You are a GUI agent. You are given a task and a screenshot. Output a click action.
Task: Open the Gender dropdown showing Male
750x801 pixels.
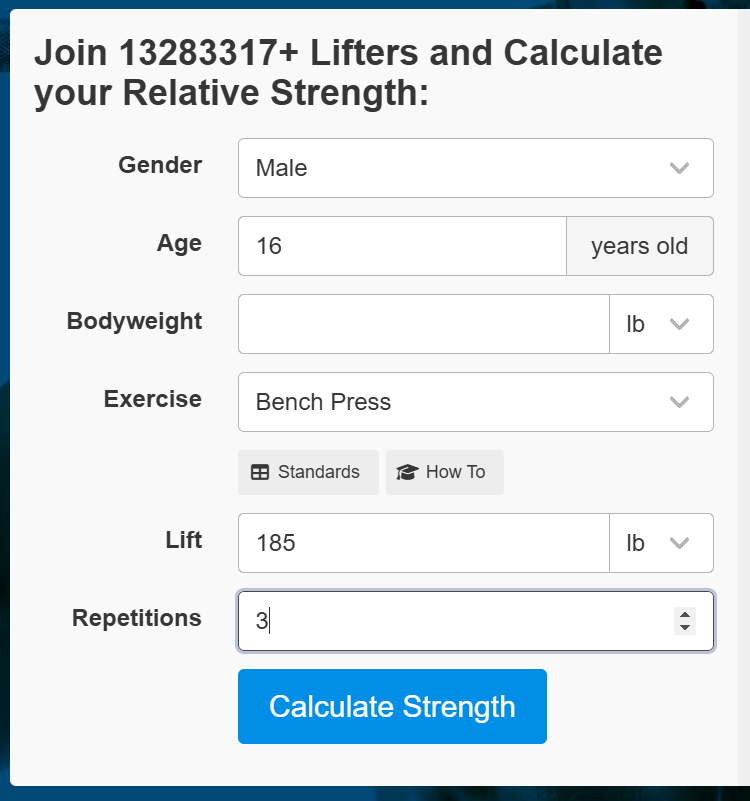(476, 168)
